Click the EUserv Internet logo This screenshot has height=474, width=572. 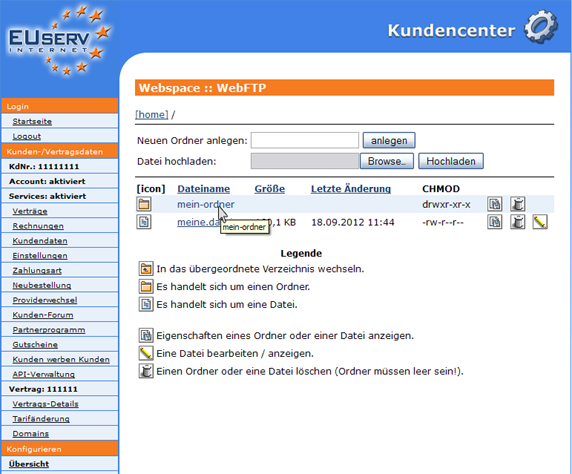pos(59,40)
